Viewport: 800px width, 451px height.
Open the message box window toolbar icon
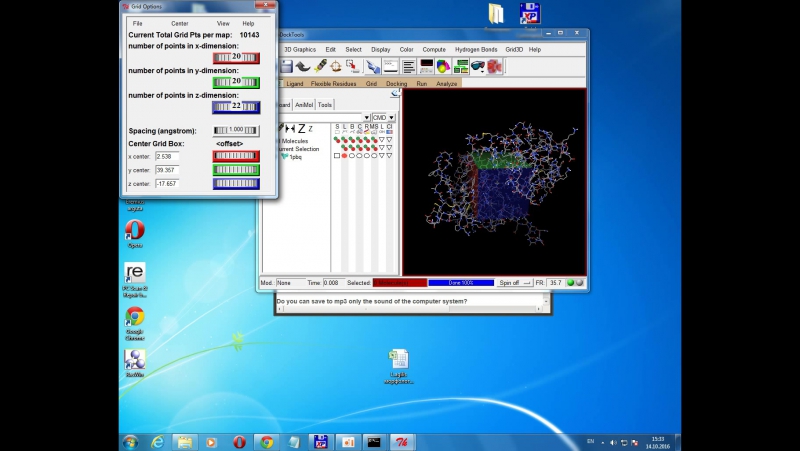tap(390, 66)
